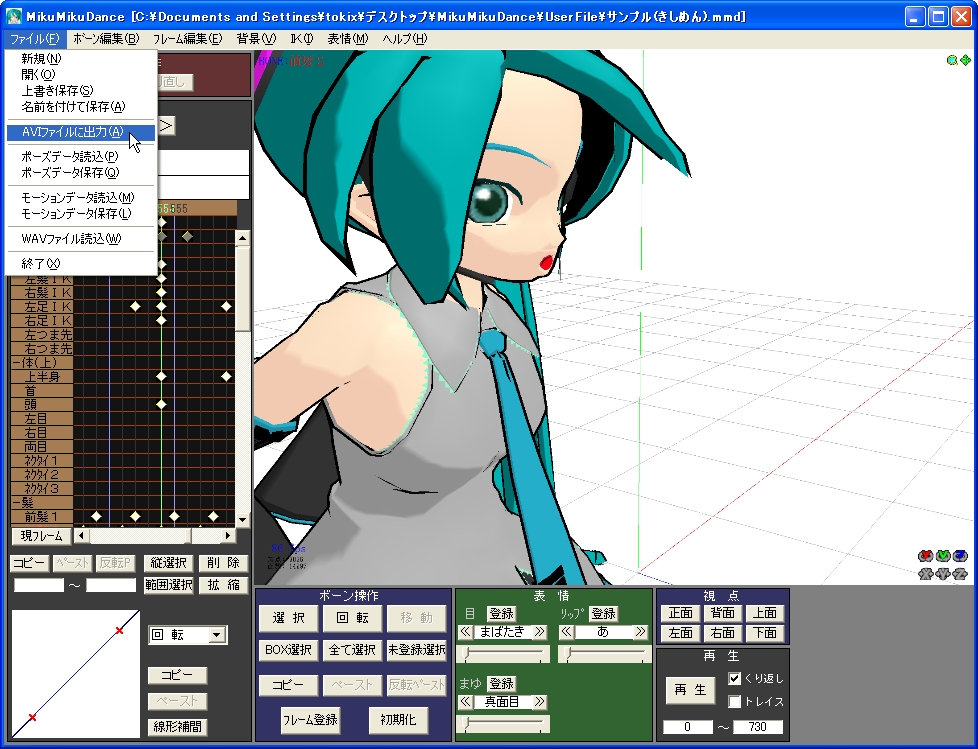Click the bone 回転 button

(352, 617)
